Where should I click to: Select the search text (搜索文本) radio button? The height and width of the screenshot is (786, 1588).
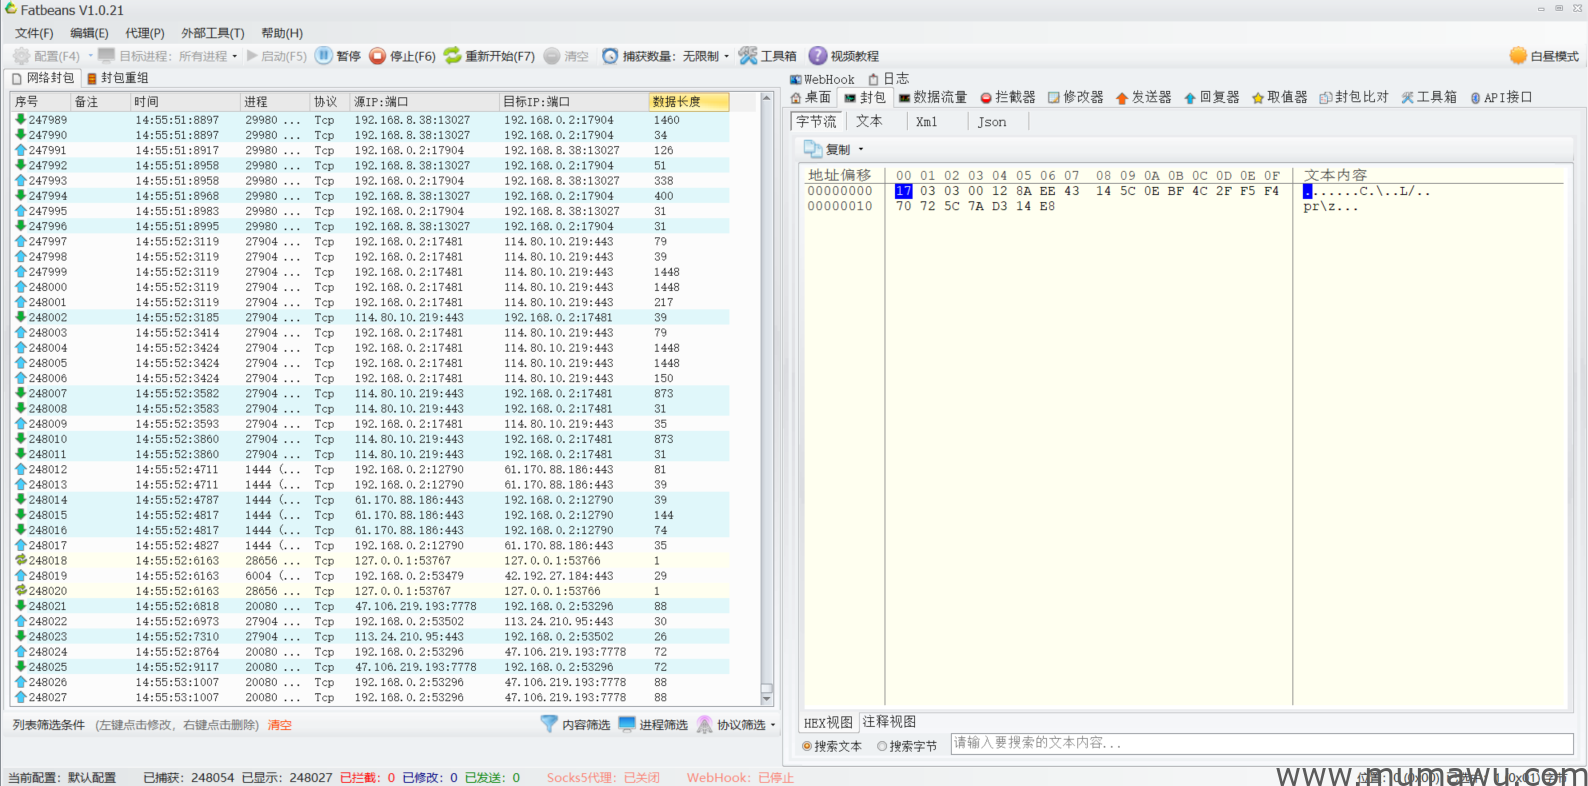(807, 746)
